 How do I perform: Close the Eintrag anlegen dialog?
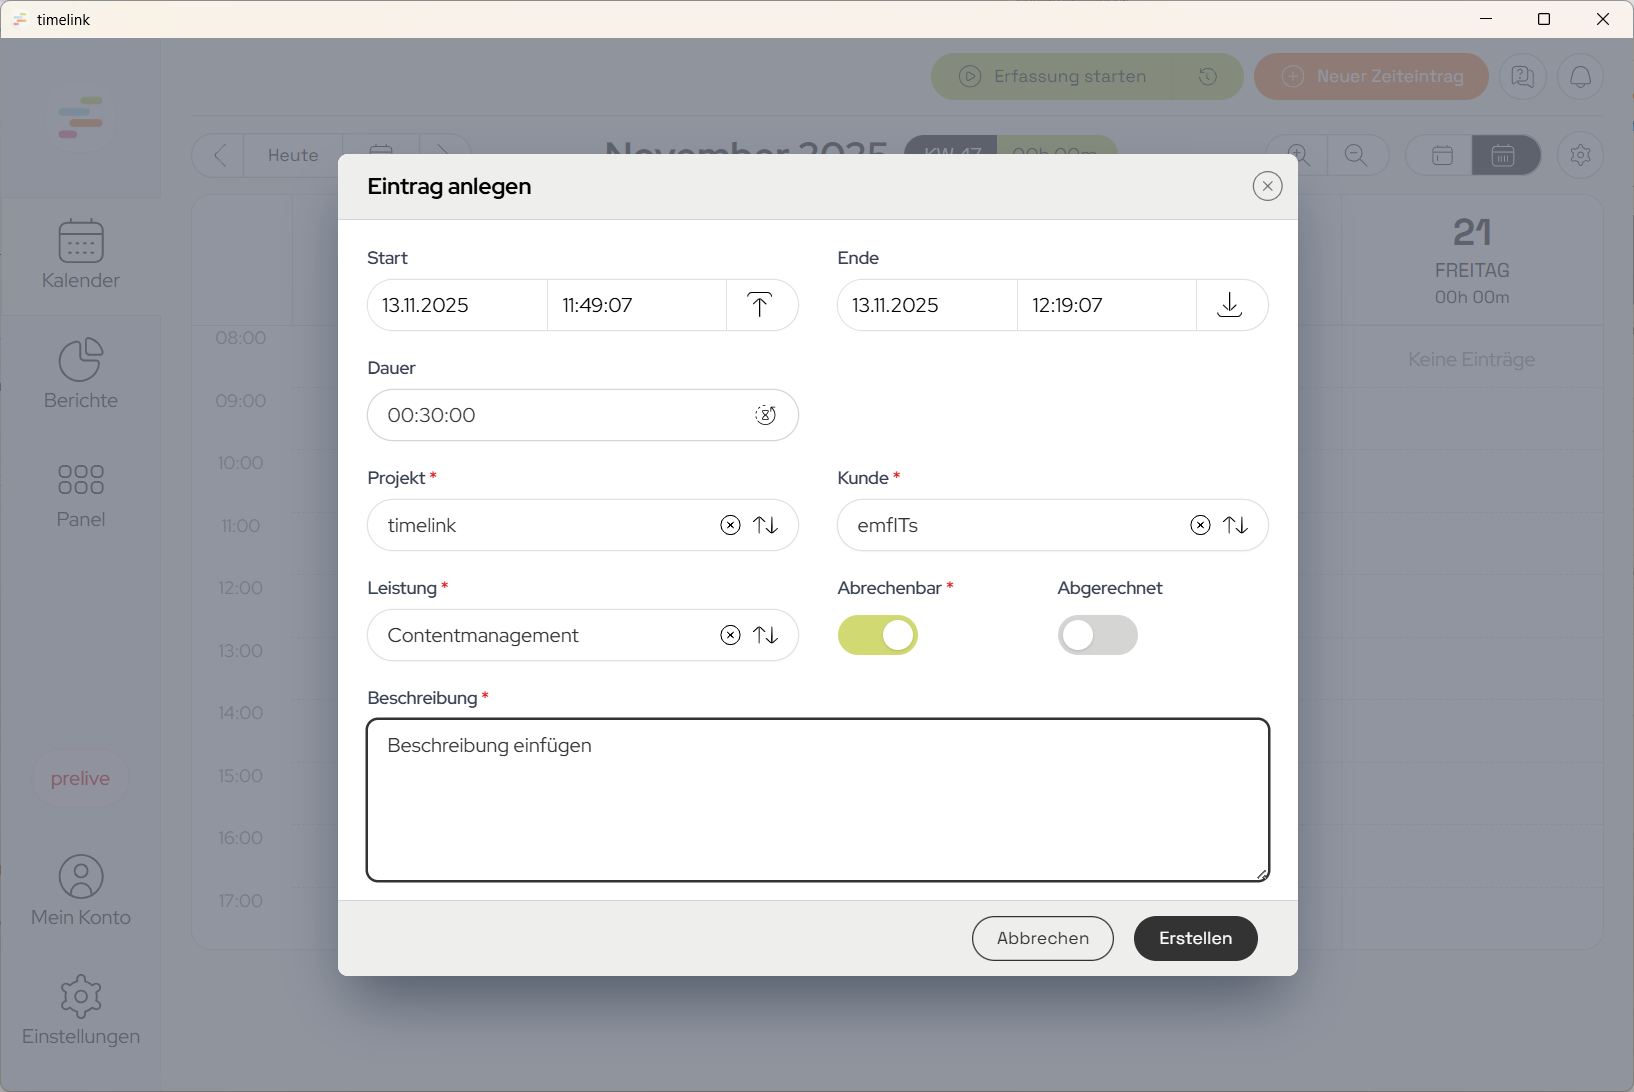[x=1267, y=186]
